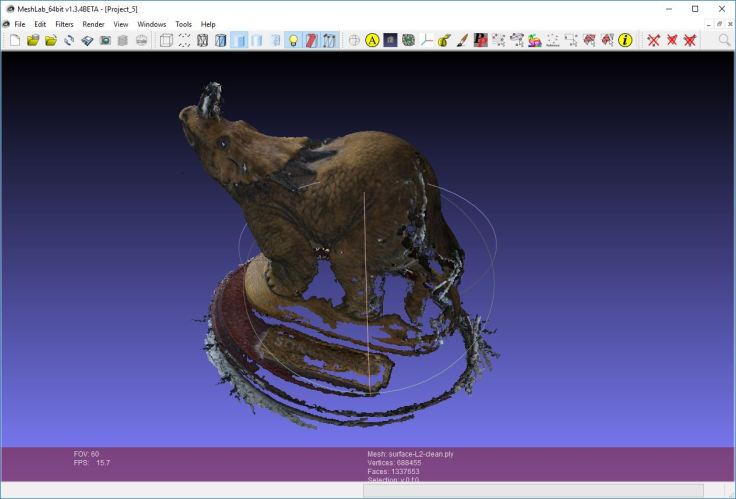736x499 pixels.
Task: Expand the Tools menu
Action: (183, 24)
